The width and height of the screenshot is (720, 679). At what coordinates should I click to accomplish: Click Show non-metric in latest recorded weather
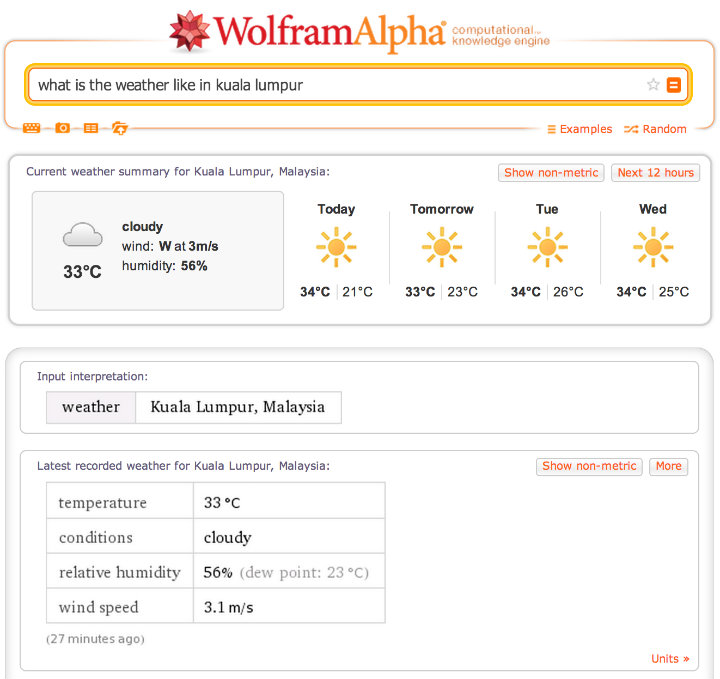click(589, 466)
